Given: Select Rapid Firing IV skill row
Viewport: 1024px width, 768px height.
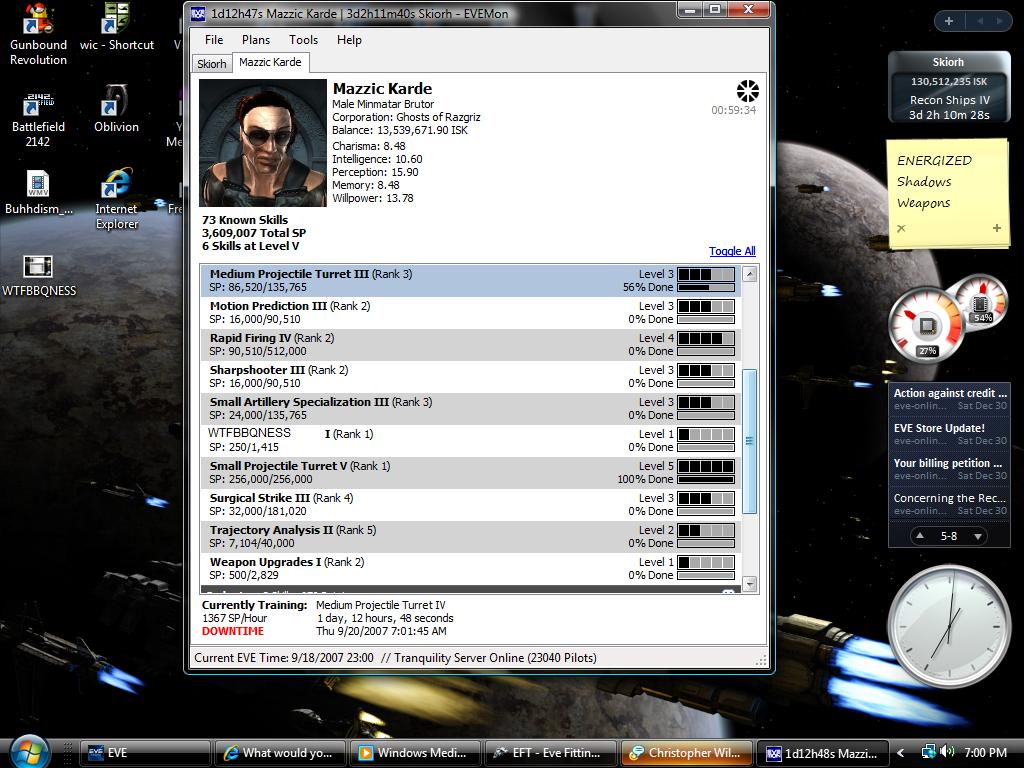Looking at the screenshot, I should tap(471, 345).
